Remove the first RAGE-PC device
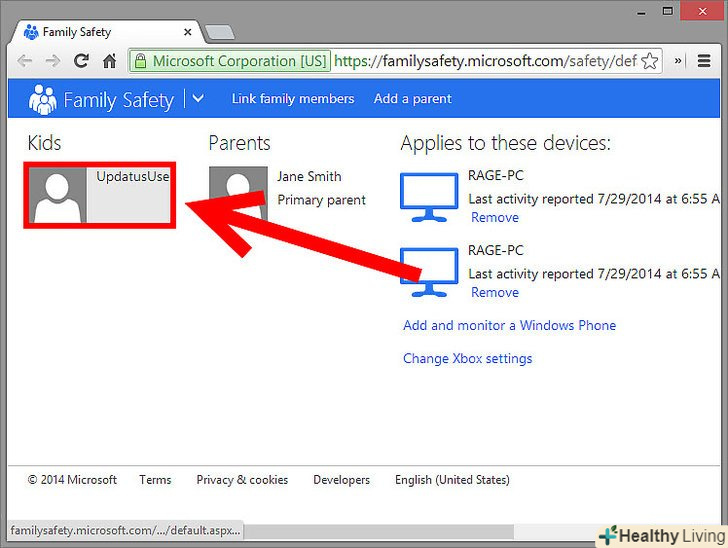728x548 pixels. point(494,217)
